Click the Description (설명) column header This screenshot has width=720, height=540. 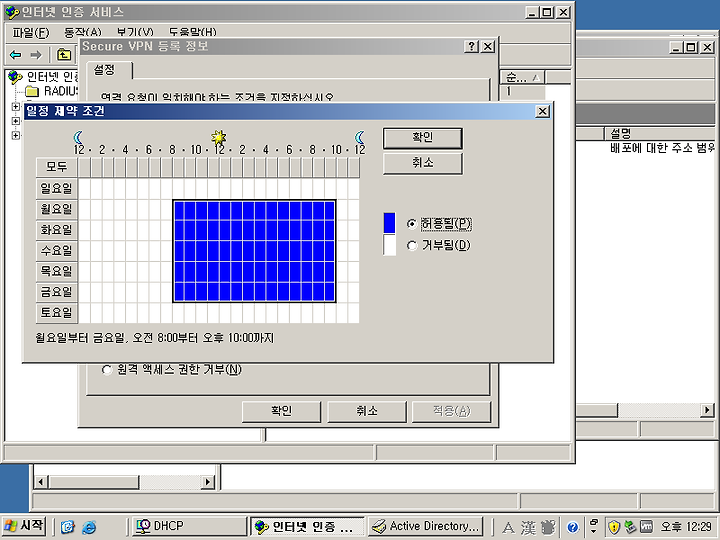[x=660, y=134]
